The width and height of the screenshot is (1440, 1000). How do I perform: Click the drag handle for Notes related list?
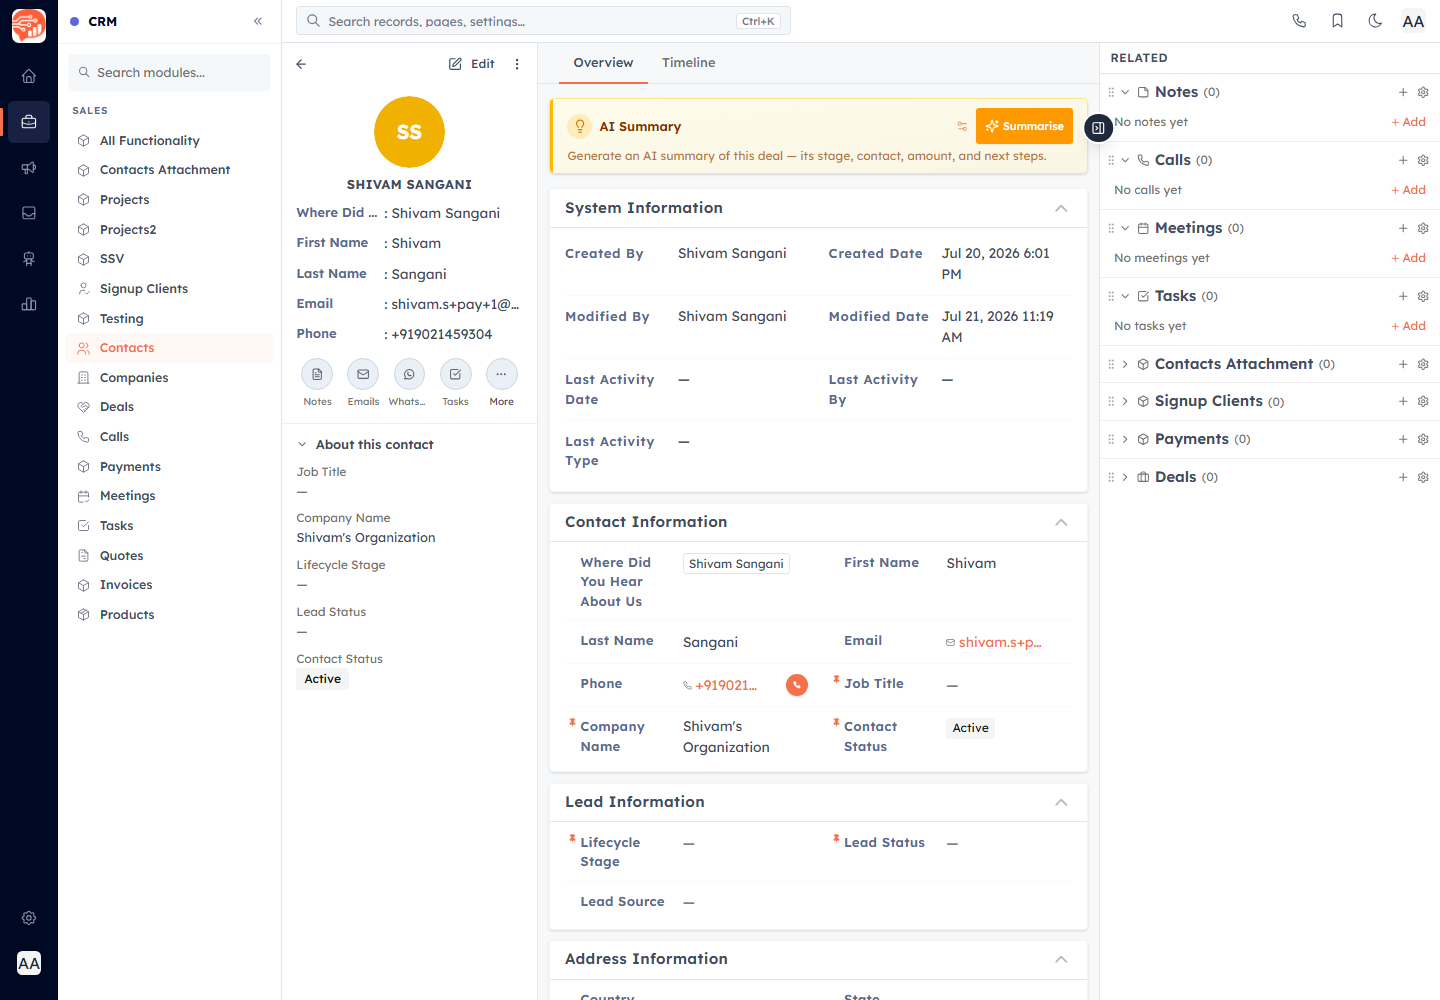(1111, 92)
